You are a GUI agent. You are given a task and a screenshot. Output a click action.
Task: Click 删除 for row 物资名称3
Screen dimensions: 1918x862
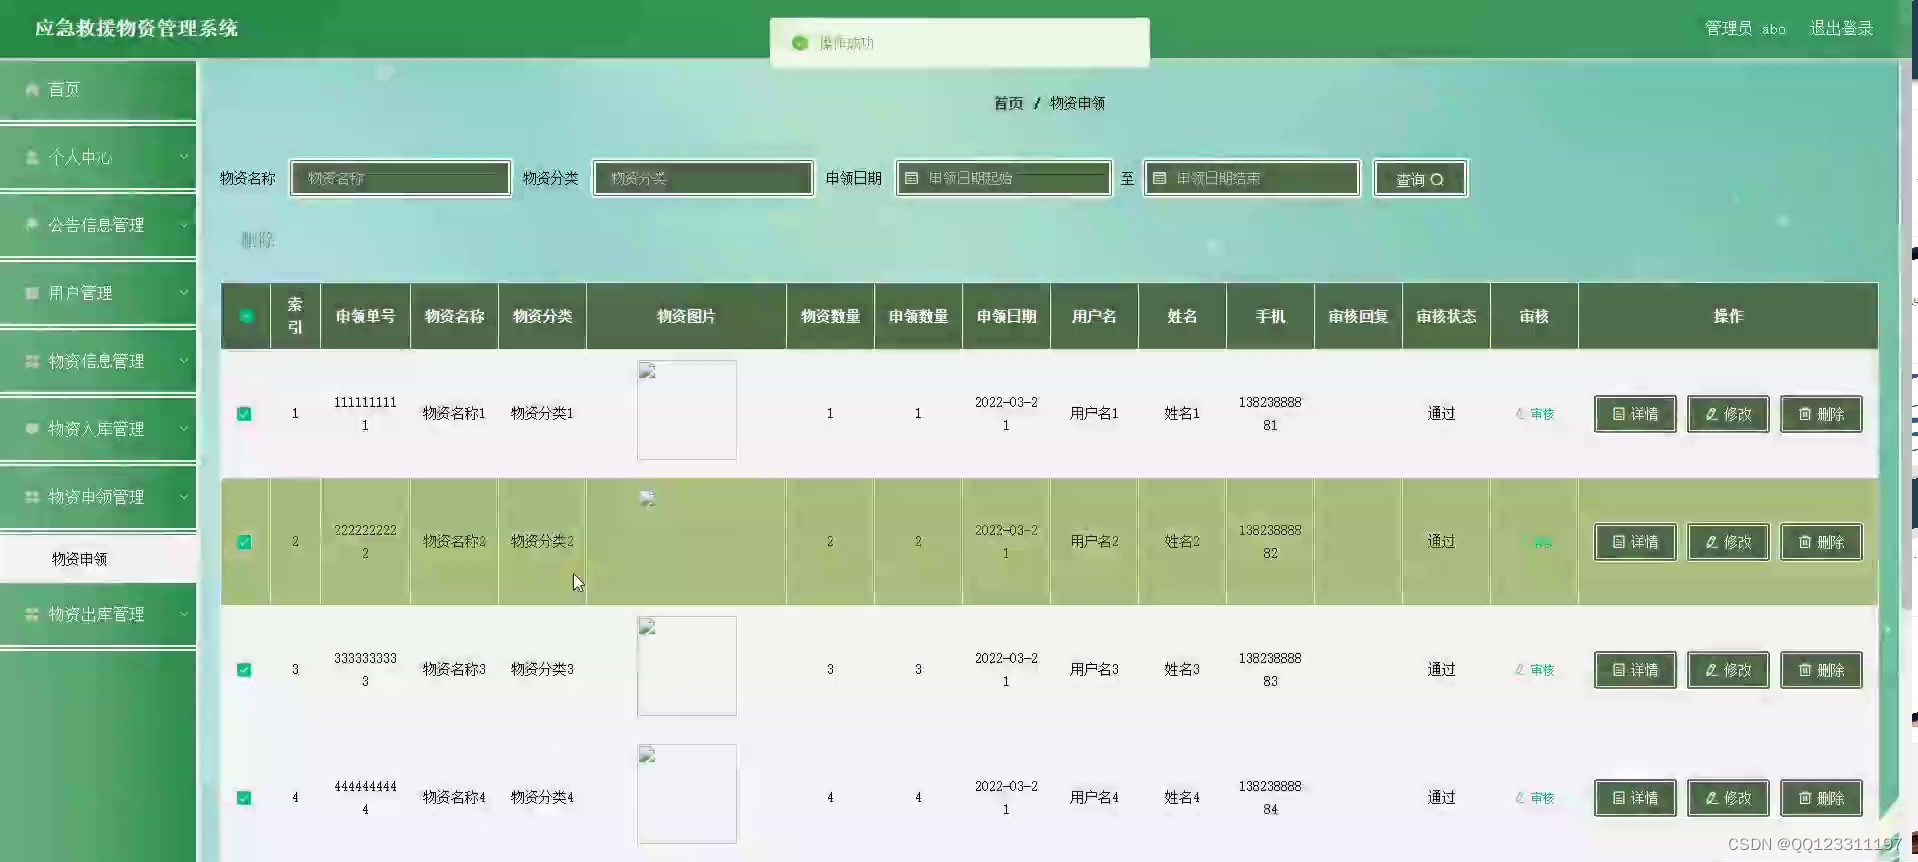pyautogui.click(x=1821, y=670)
